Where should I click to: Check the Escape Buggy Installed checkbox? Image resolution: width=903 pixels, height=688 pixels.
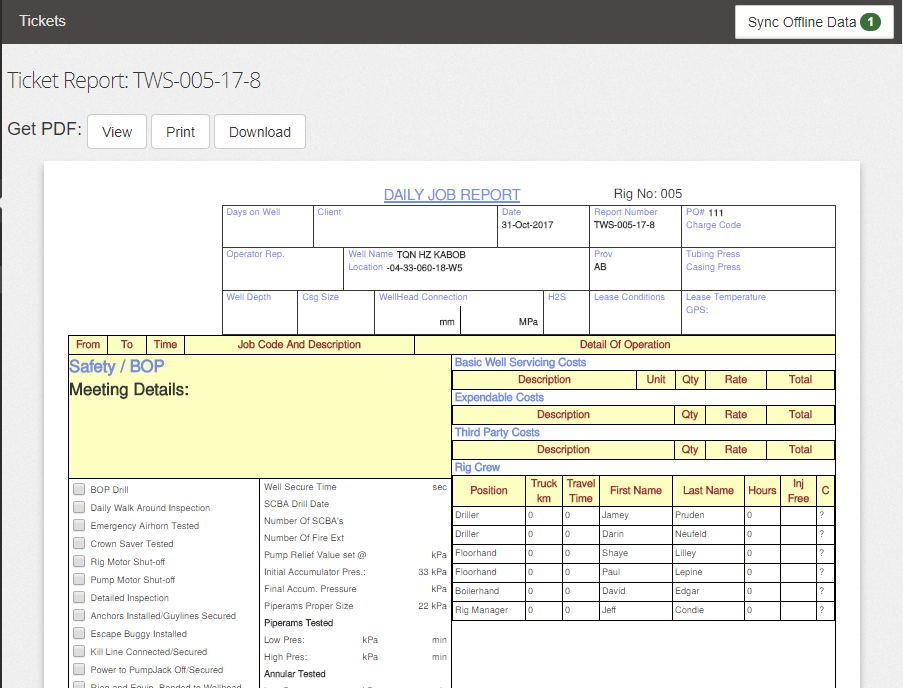pyautogui.click(x=79, y=633)
